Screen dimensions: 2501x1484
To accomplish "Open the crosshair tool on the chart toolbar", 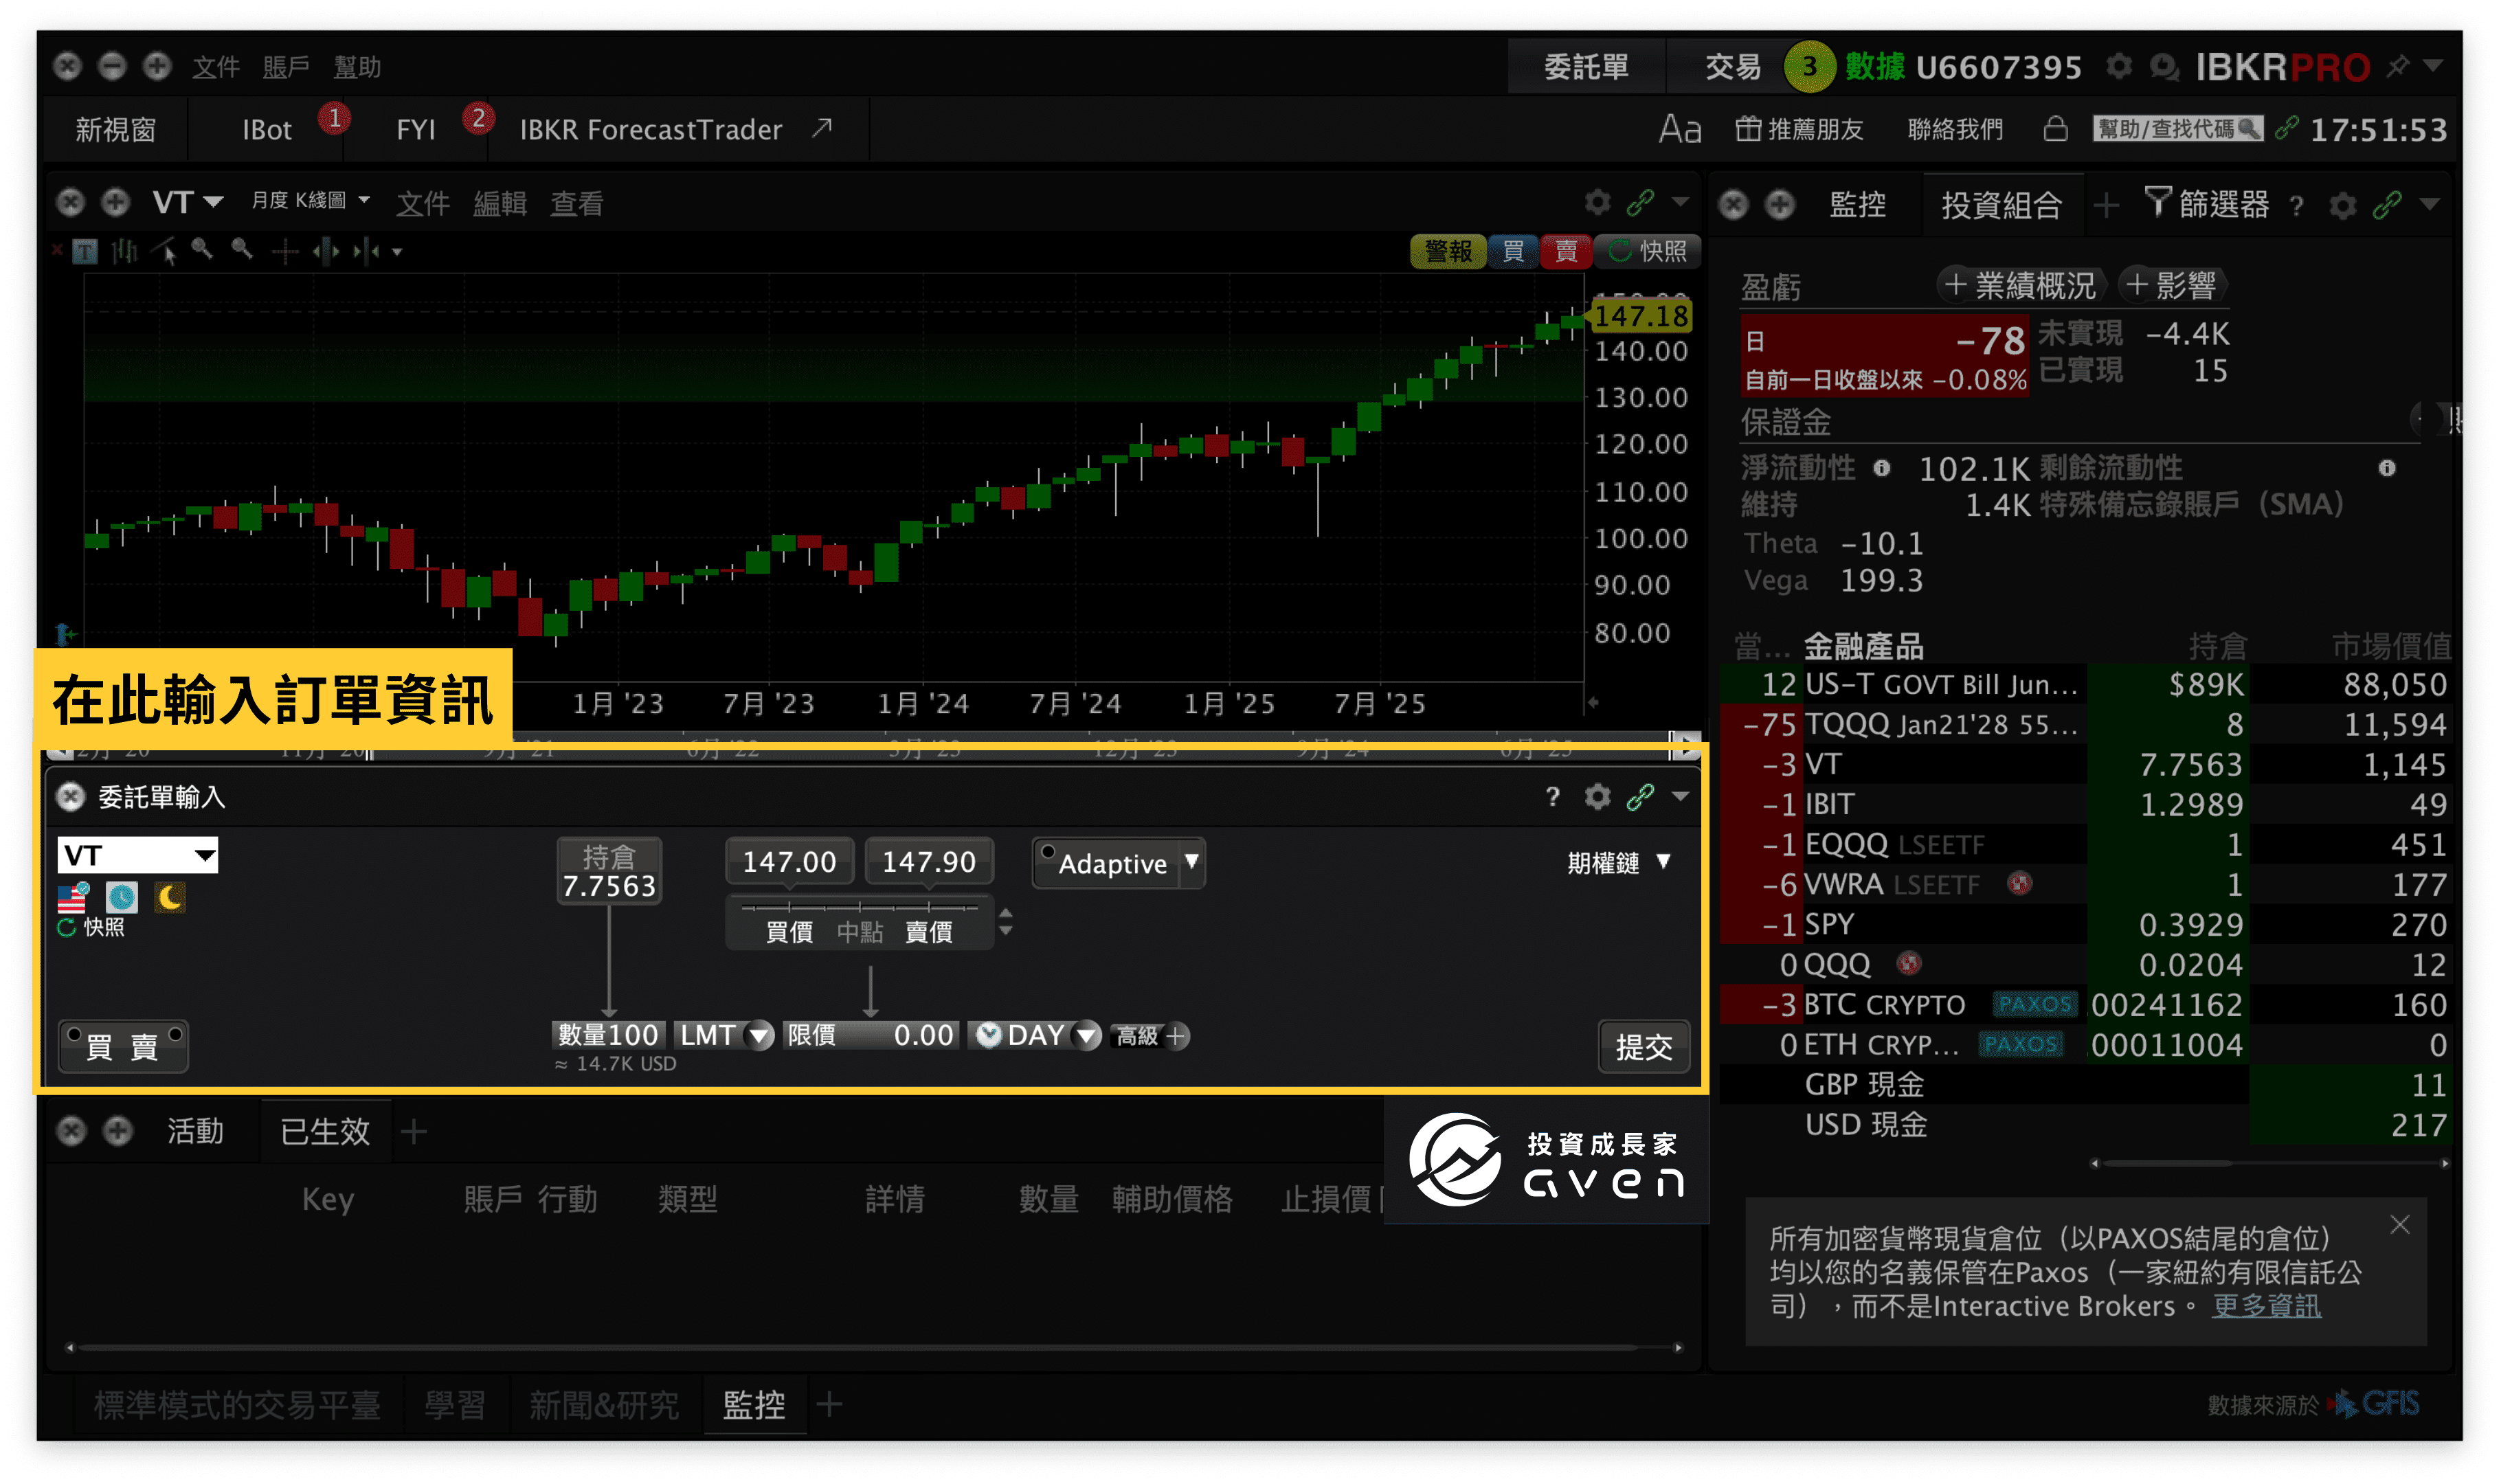I will point(286,252).
